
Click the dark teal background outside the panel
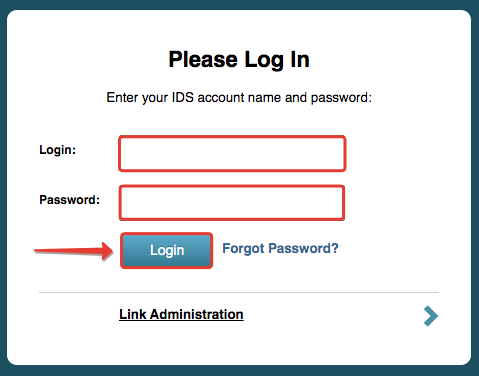(3, 187)
